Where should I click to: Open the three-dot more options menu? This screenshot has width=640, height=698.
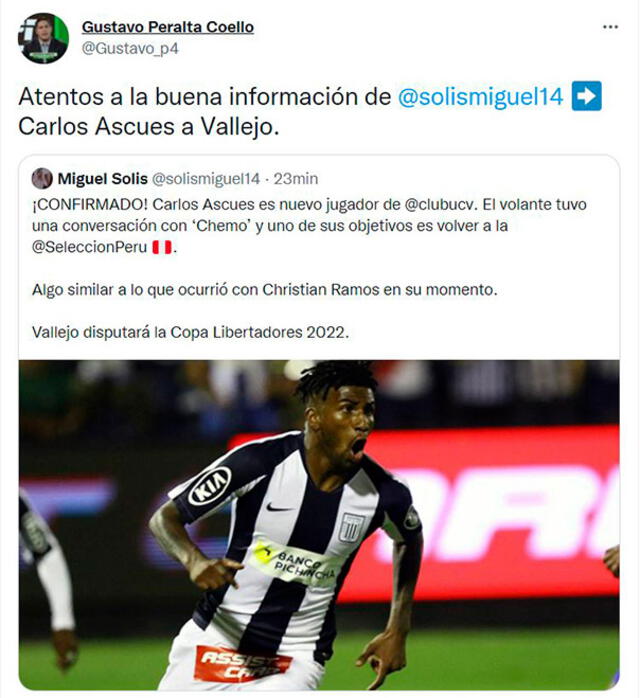[x=610, y=27]
